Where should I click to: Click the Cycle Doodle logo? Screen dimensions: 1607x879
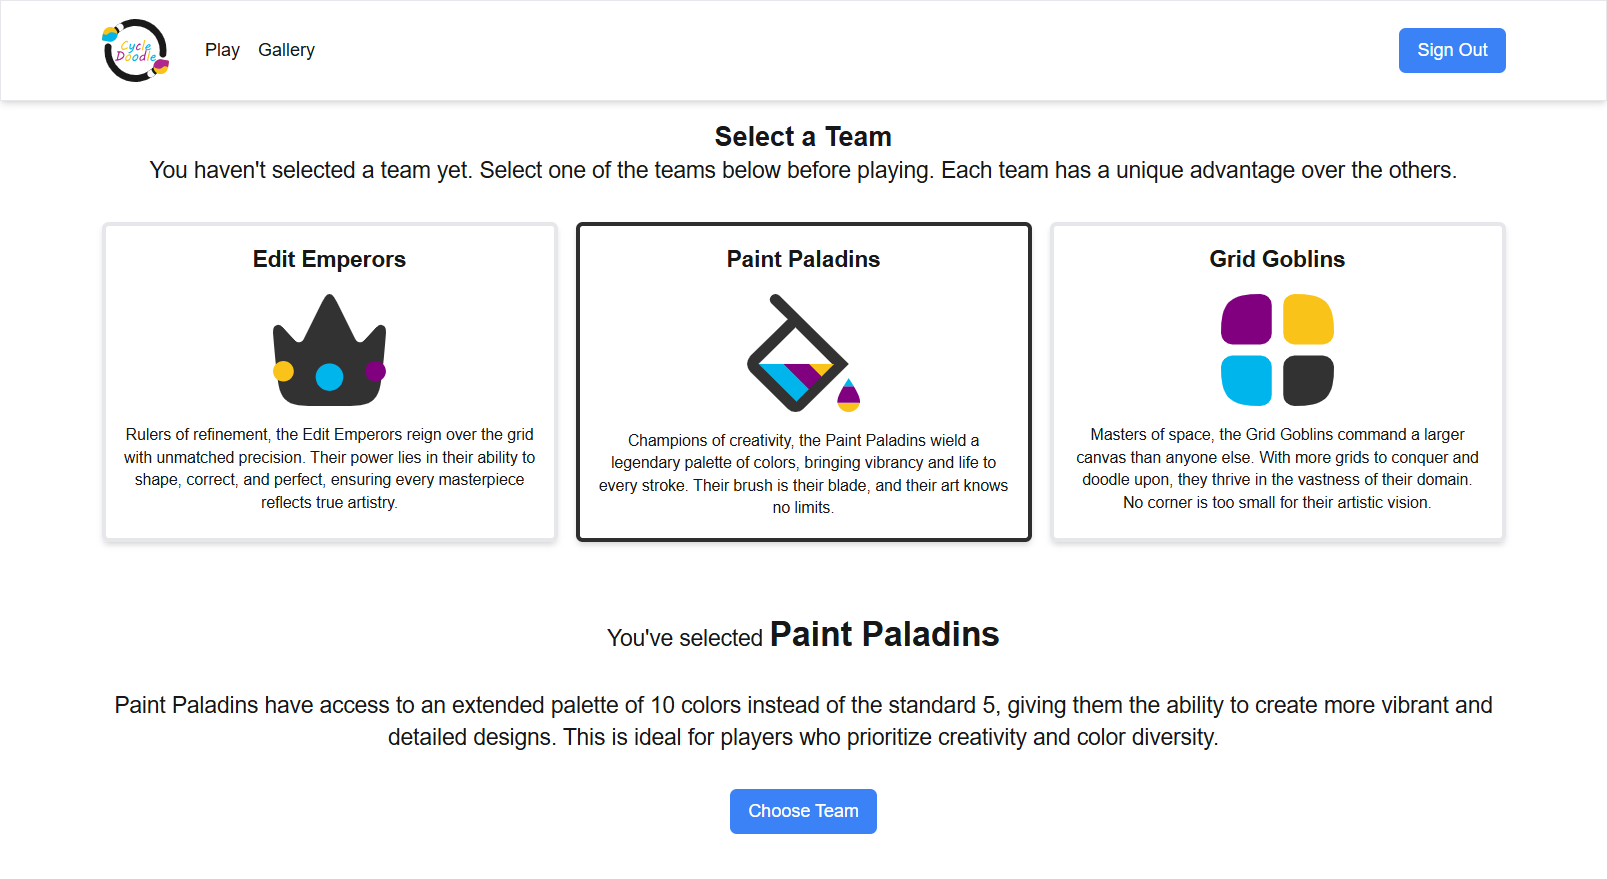[135, 50]
